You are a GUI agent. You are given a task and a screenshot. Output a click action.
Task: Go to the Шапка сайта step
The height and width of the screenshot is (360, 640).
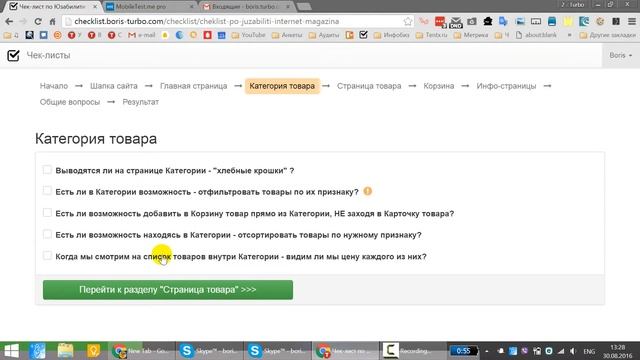coord(114,86)
